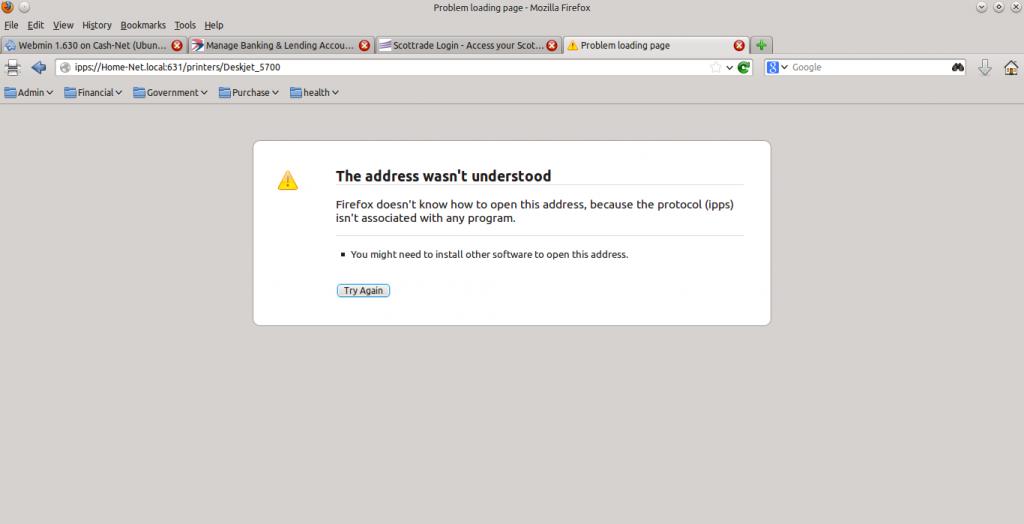Close the Scottrade Login tab
This screenshot has width=1024, height=524.
point(552,45)
